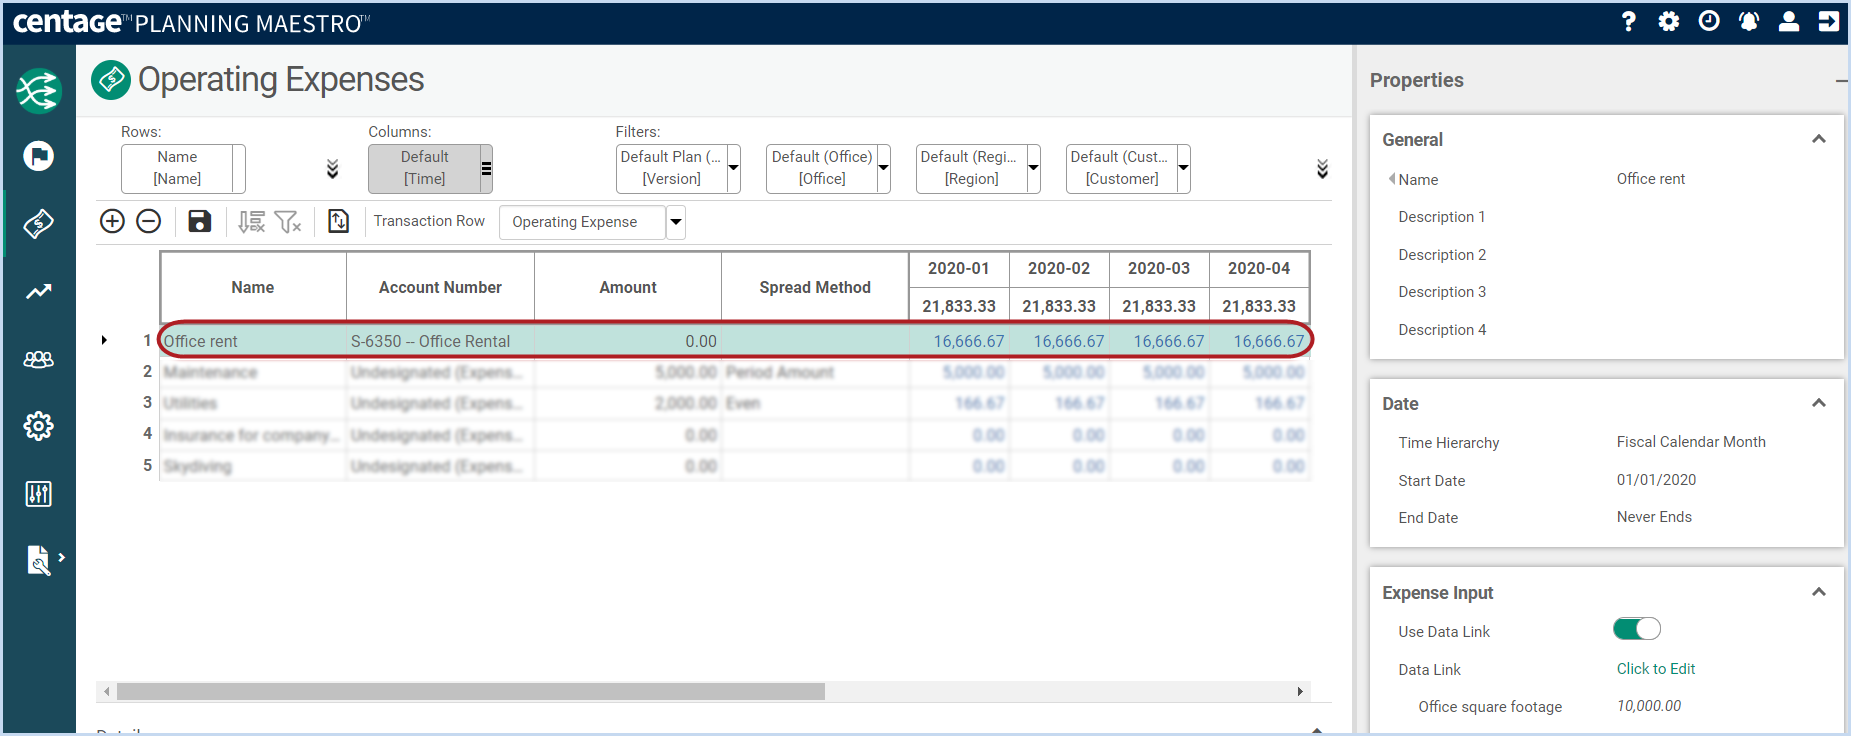Edit the Name property value Office rent
The image size is (1851, 736).
1651,179
